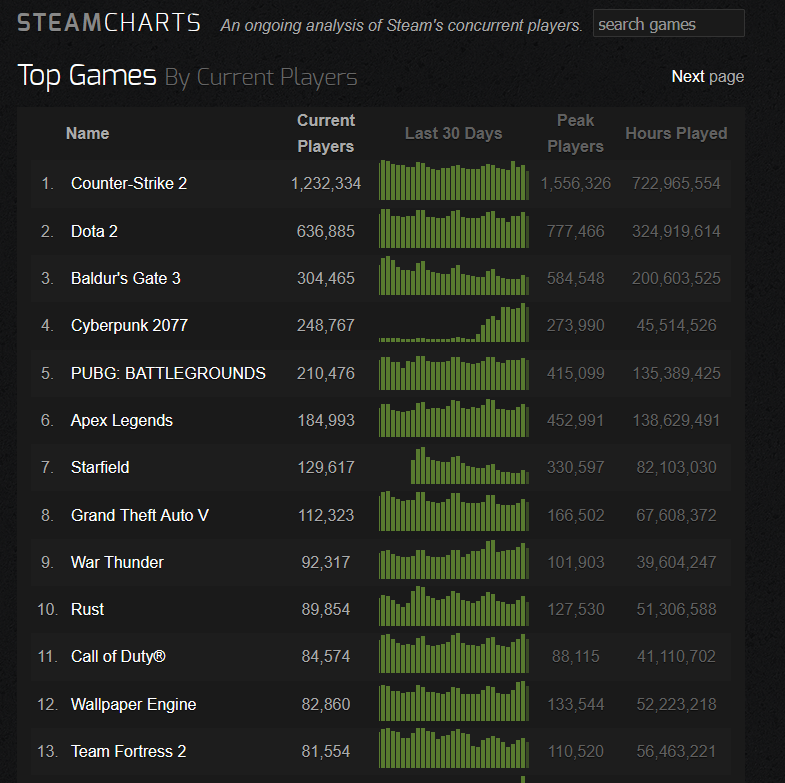Select peak players value 777,466
Viewport: 785px width, 783px height.
coord(576,231)
